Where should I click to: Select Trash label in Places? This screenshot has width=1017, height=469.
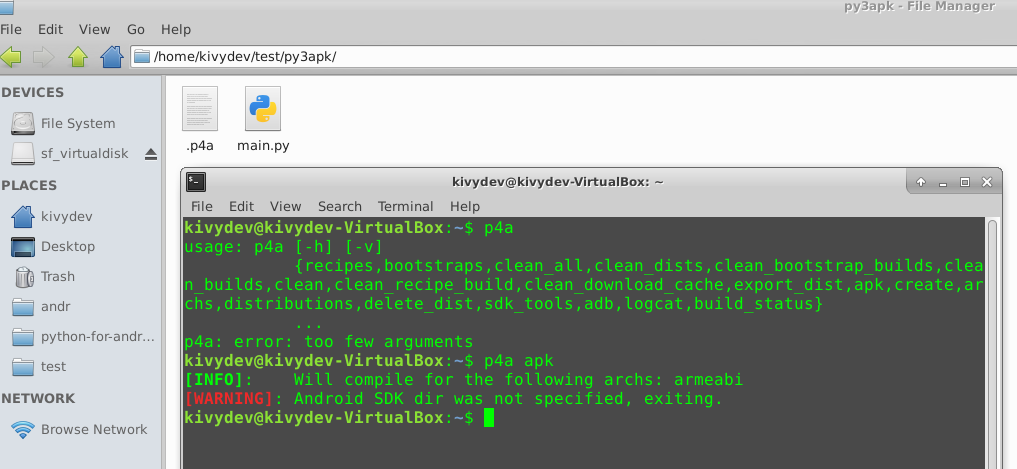point(58,276)
